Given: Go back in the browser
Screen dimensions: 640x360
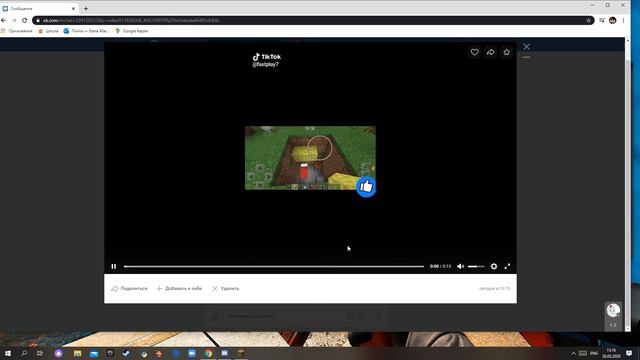Looking at the screenshot, I should 4,20.
